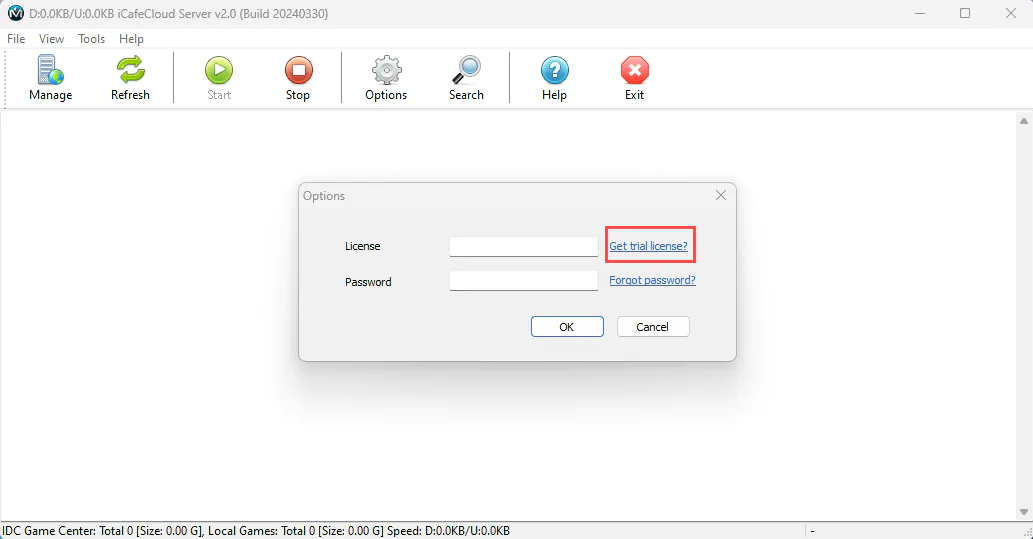The width and height of the screenshot is (1033, 539).
Task: Close the iCafeCloud Server window
Action: pyautogui.click(x=1011, y=13)
